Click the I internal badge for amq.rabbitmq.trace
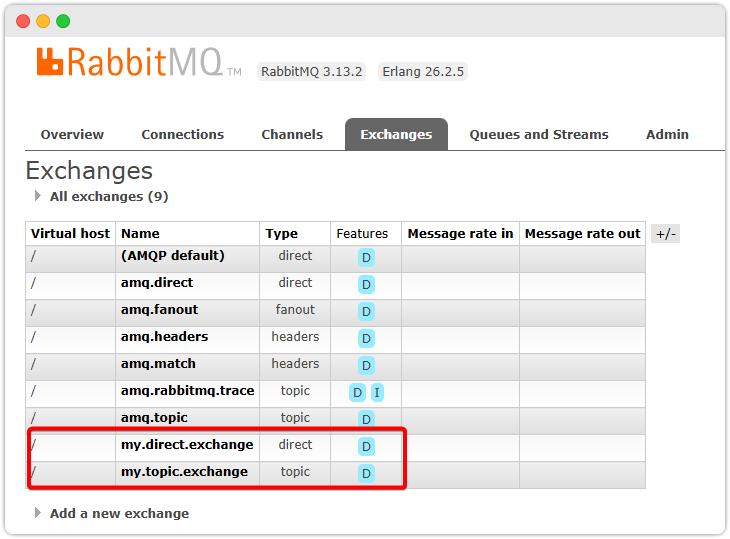 point(377,392)
